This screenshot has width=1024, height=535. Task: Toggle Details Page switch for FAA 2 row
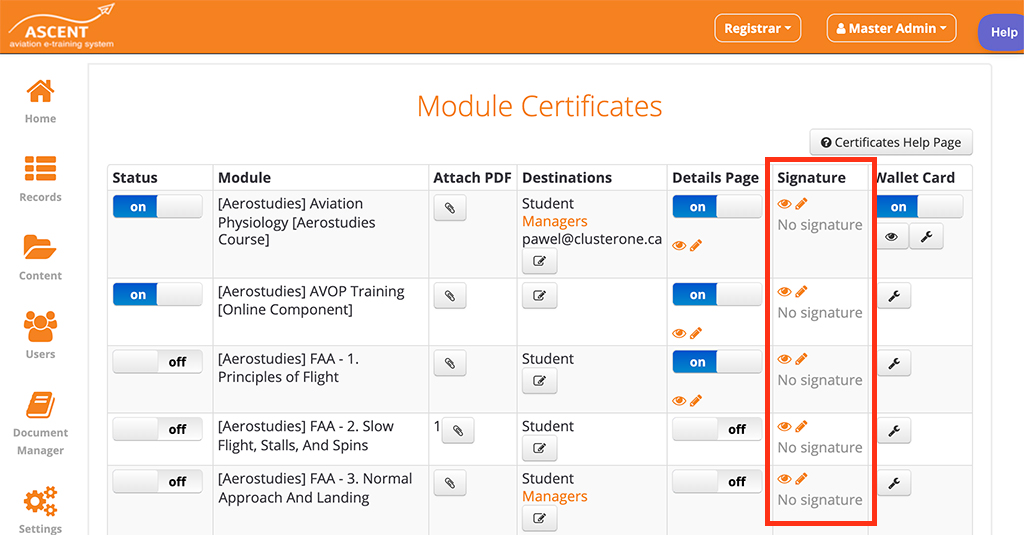[717, 429]
